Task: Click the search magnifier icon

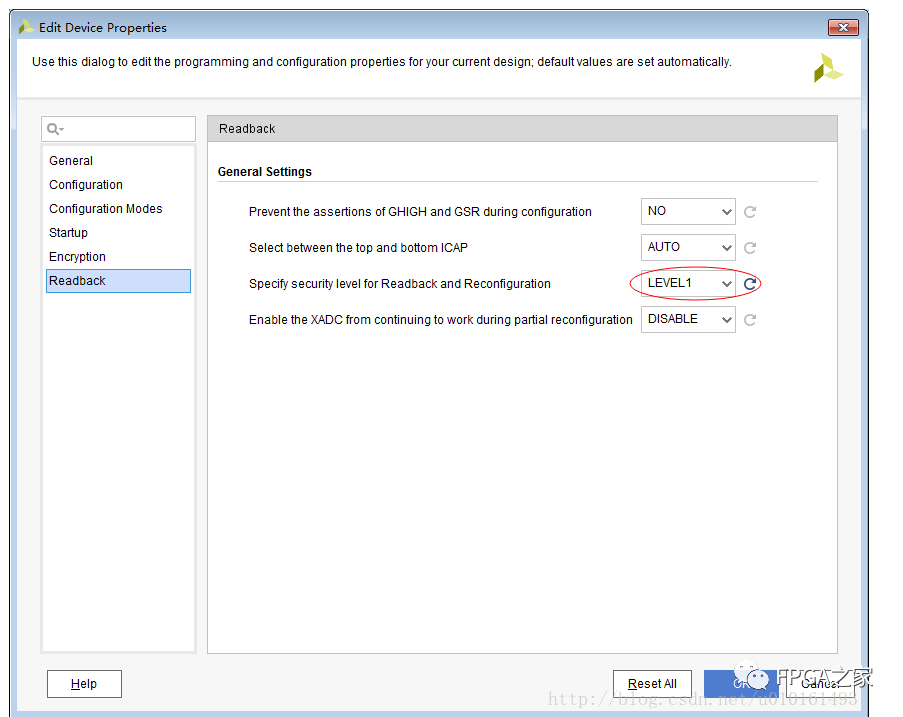Action: [55, 129]
